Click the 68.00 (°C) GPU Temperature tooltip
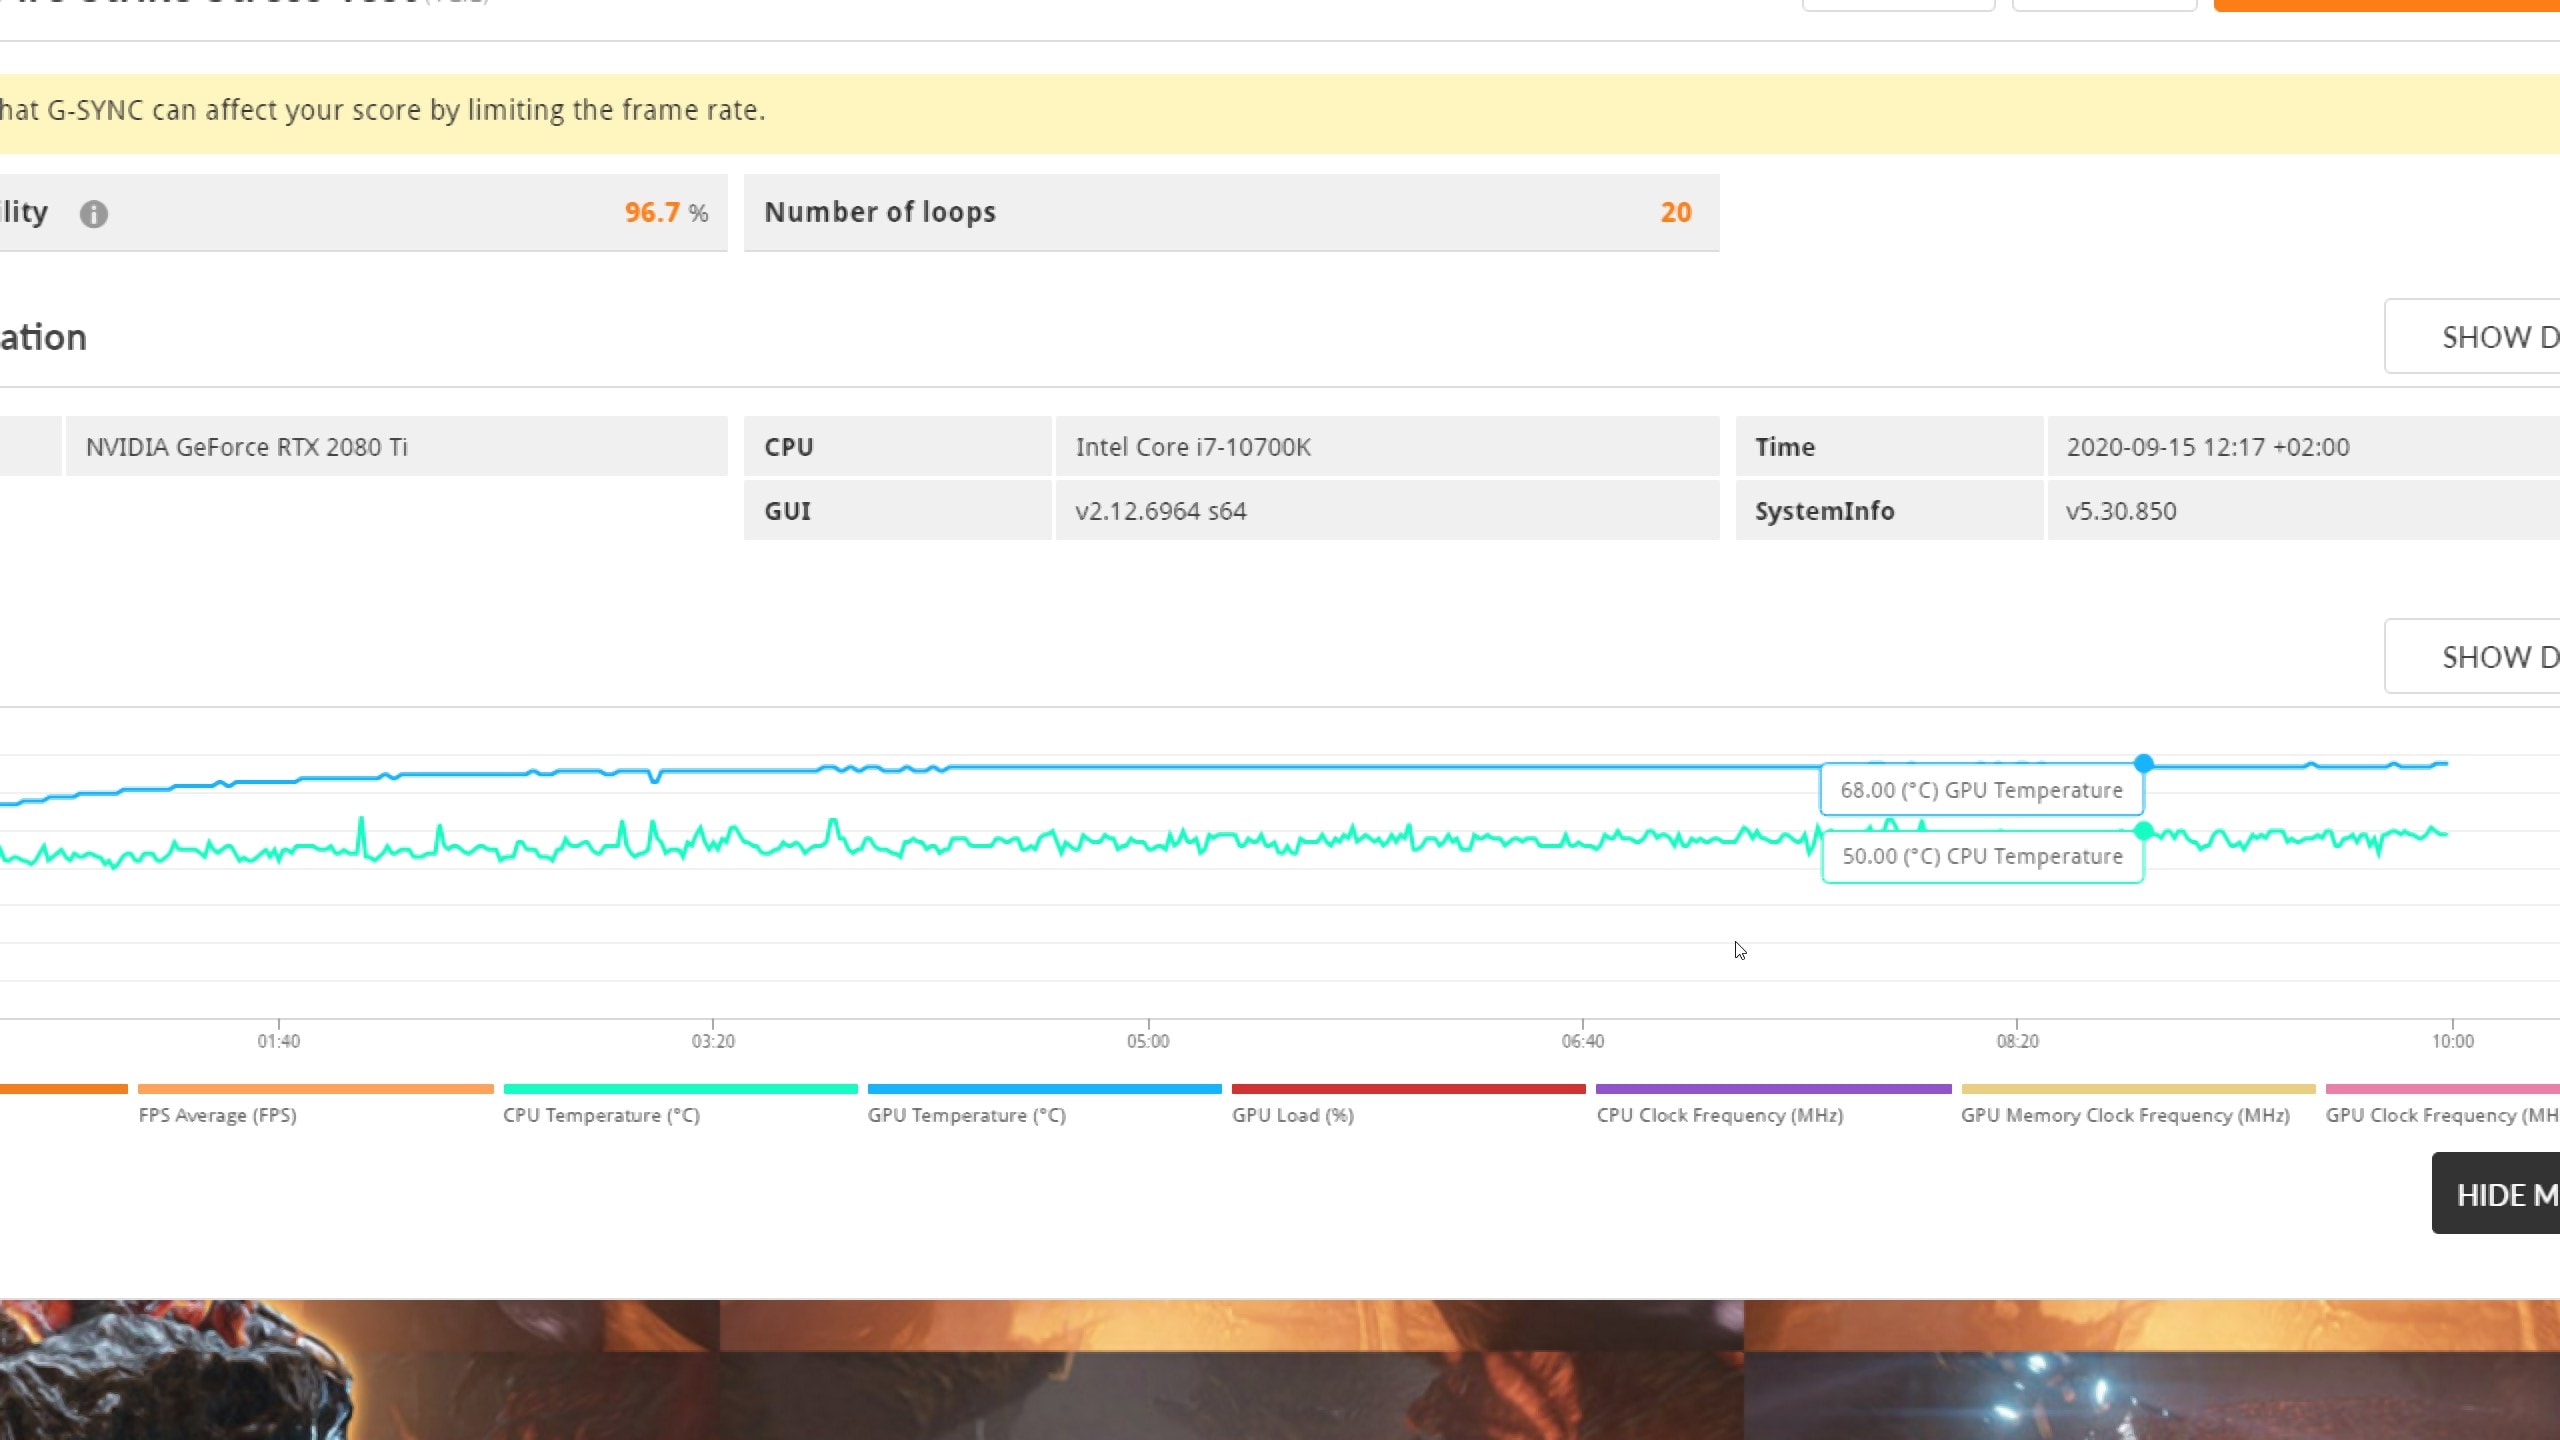The image size is (2560, 1440). coord(1982,789)
